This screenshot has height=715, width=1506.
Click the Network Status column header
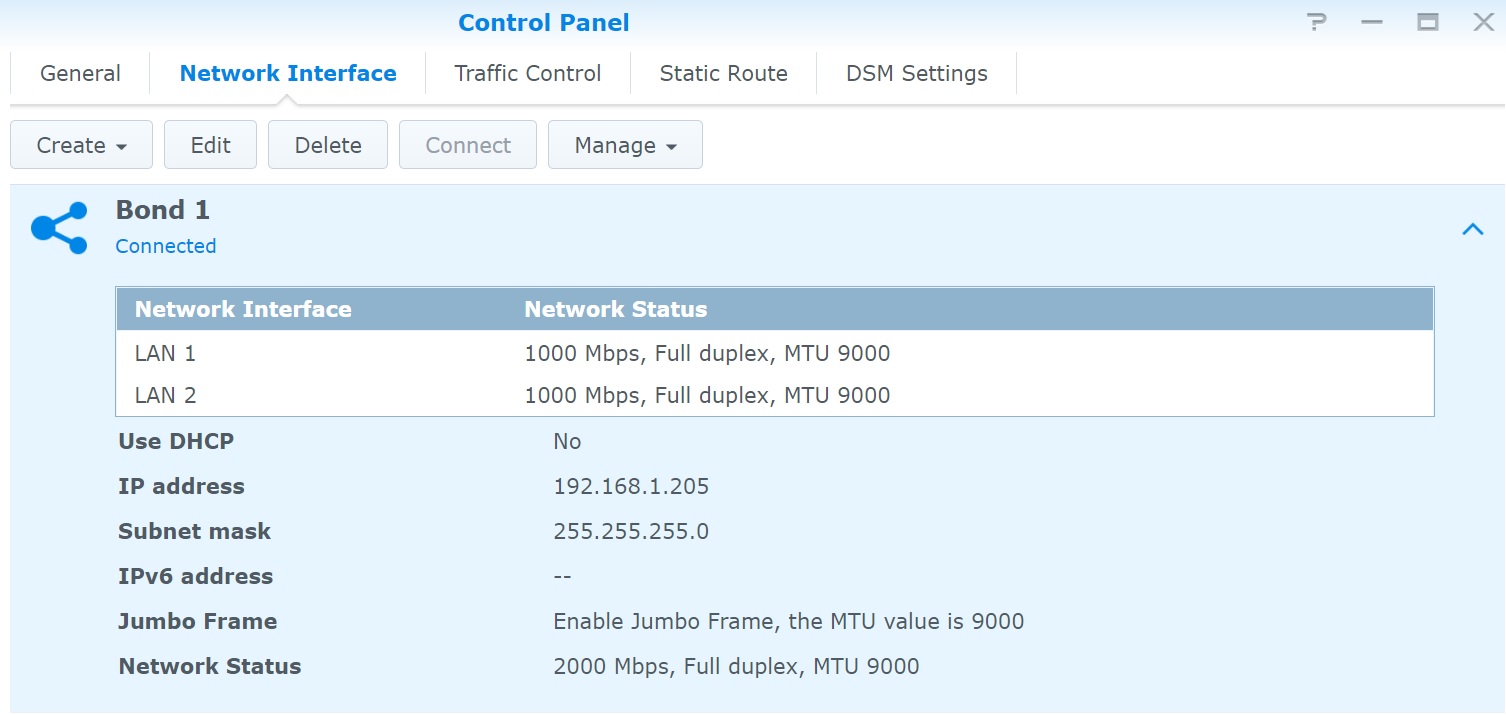pos(615,309)
